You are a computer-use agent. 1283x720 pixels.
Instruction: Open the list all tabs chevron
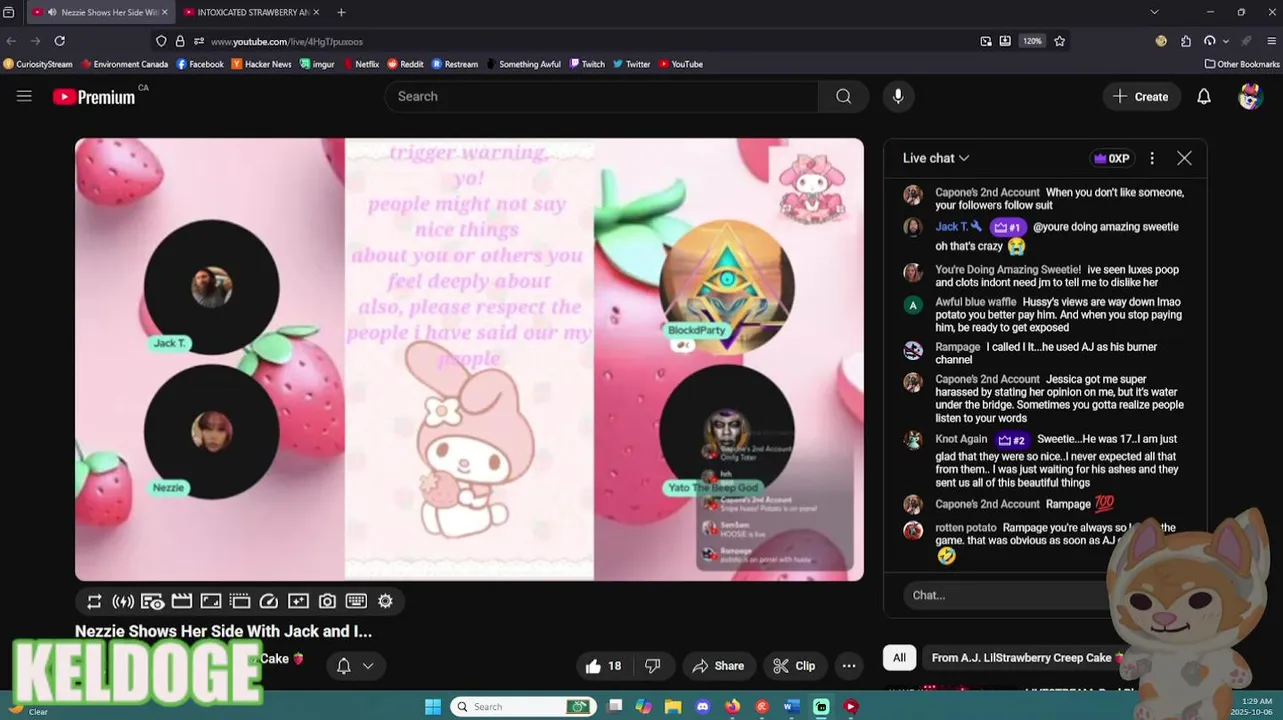coord(1154,12)
